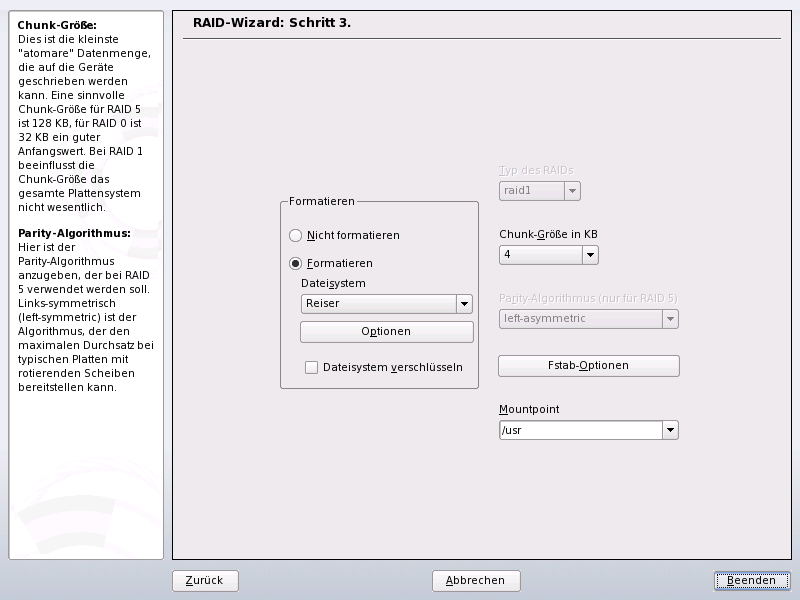
Task: Enable "Dateisystem verschlüsseln" checkbox
Action: coord(312,367)
